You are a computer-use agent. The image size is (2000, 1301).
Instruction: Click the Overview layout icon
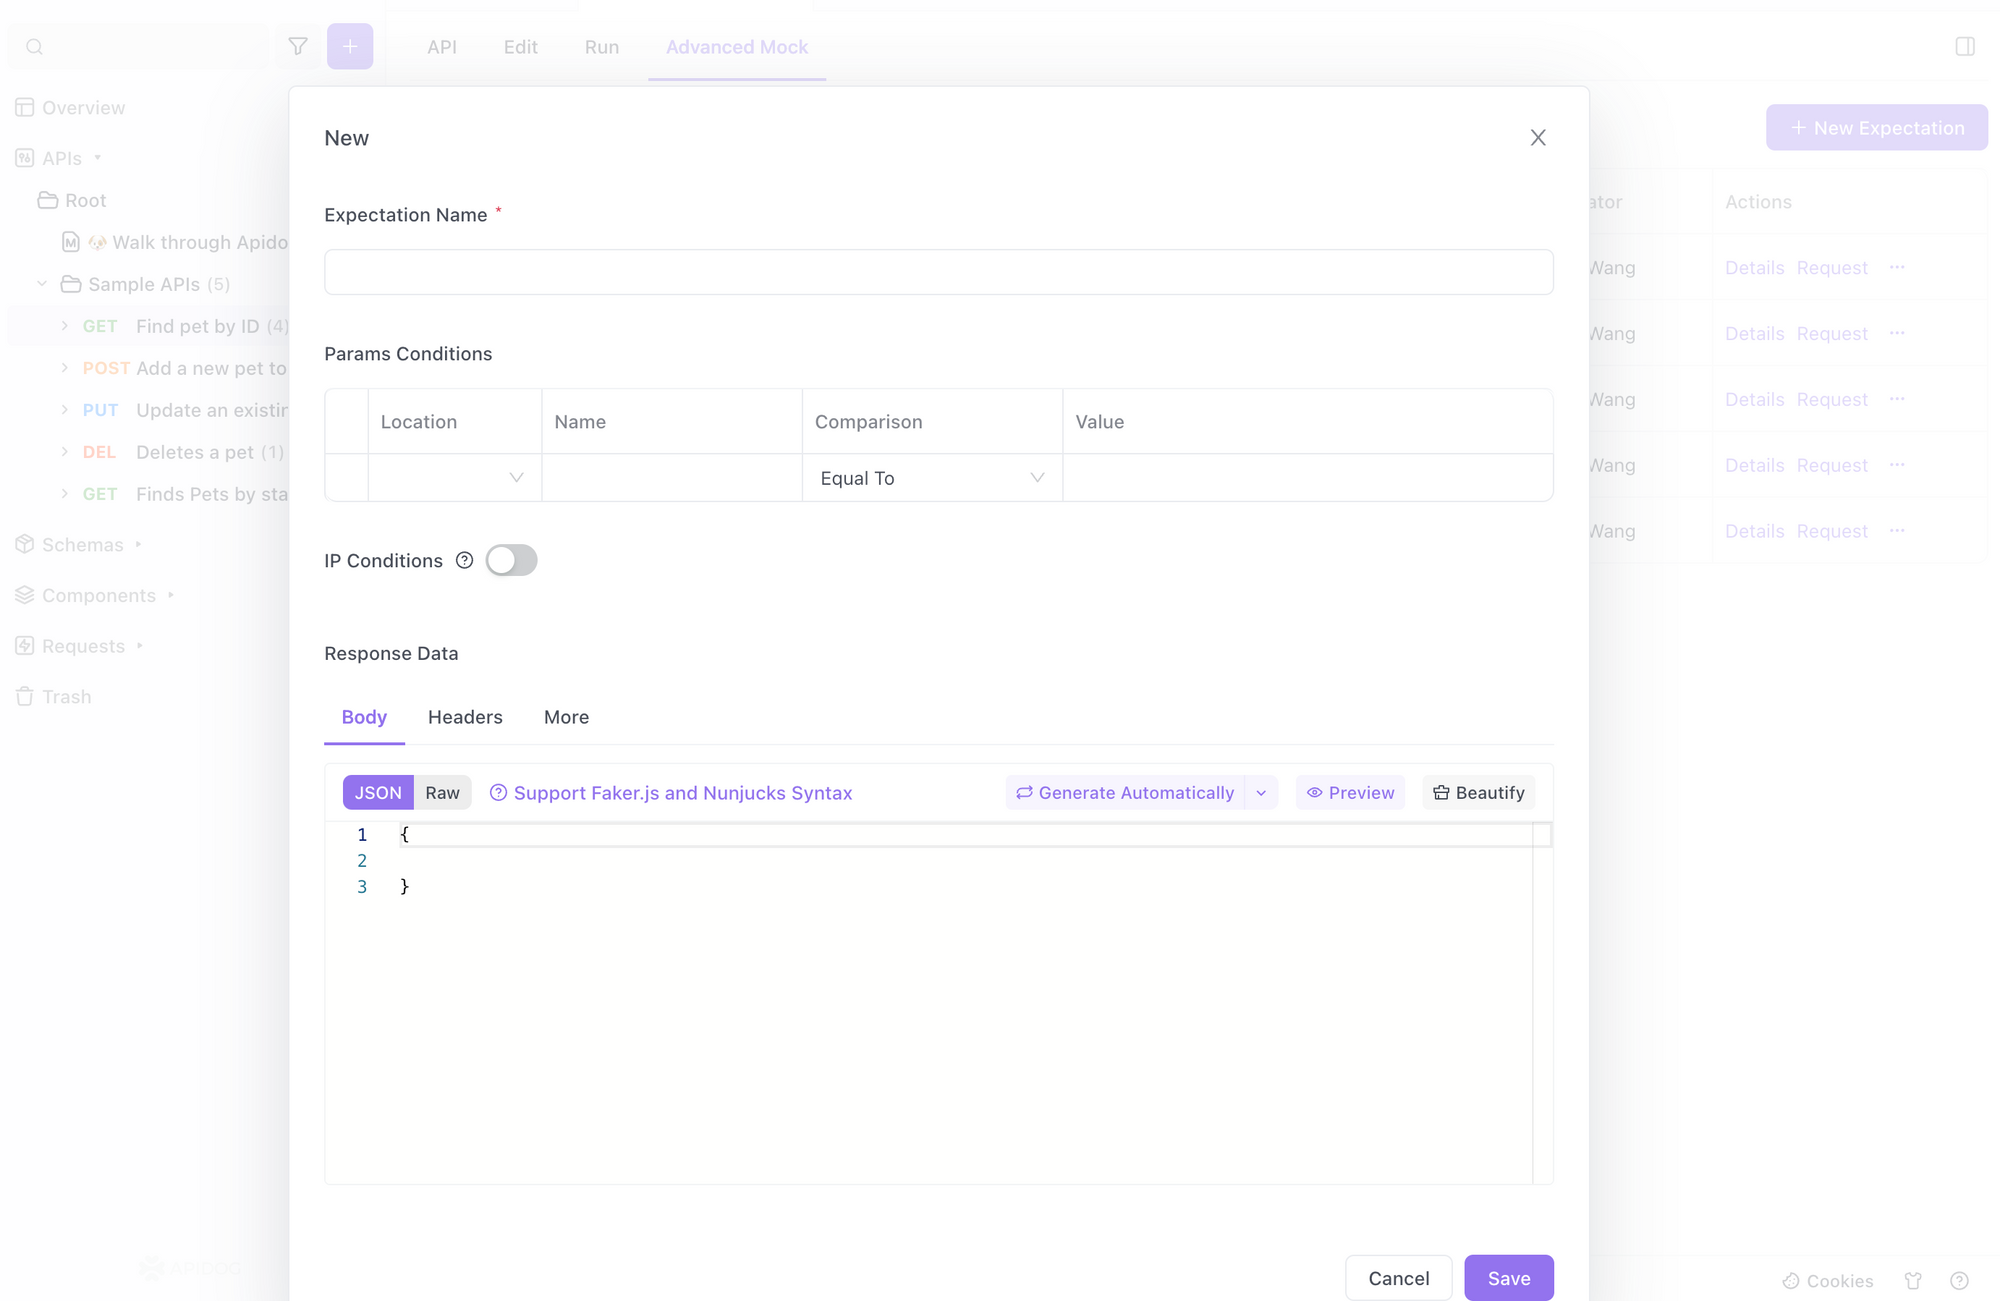(x=25, y=107)
